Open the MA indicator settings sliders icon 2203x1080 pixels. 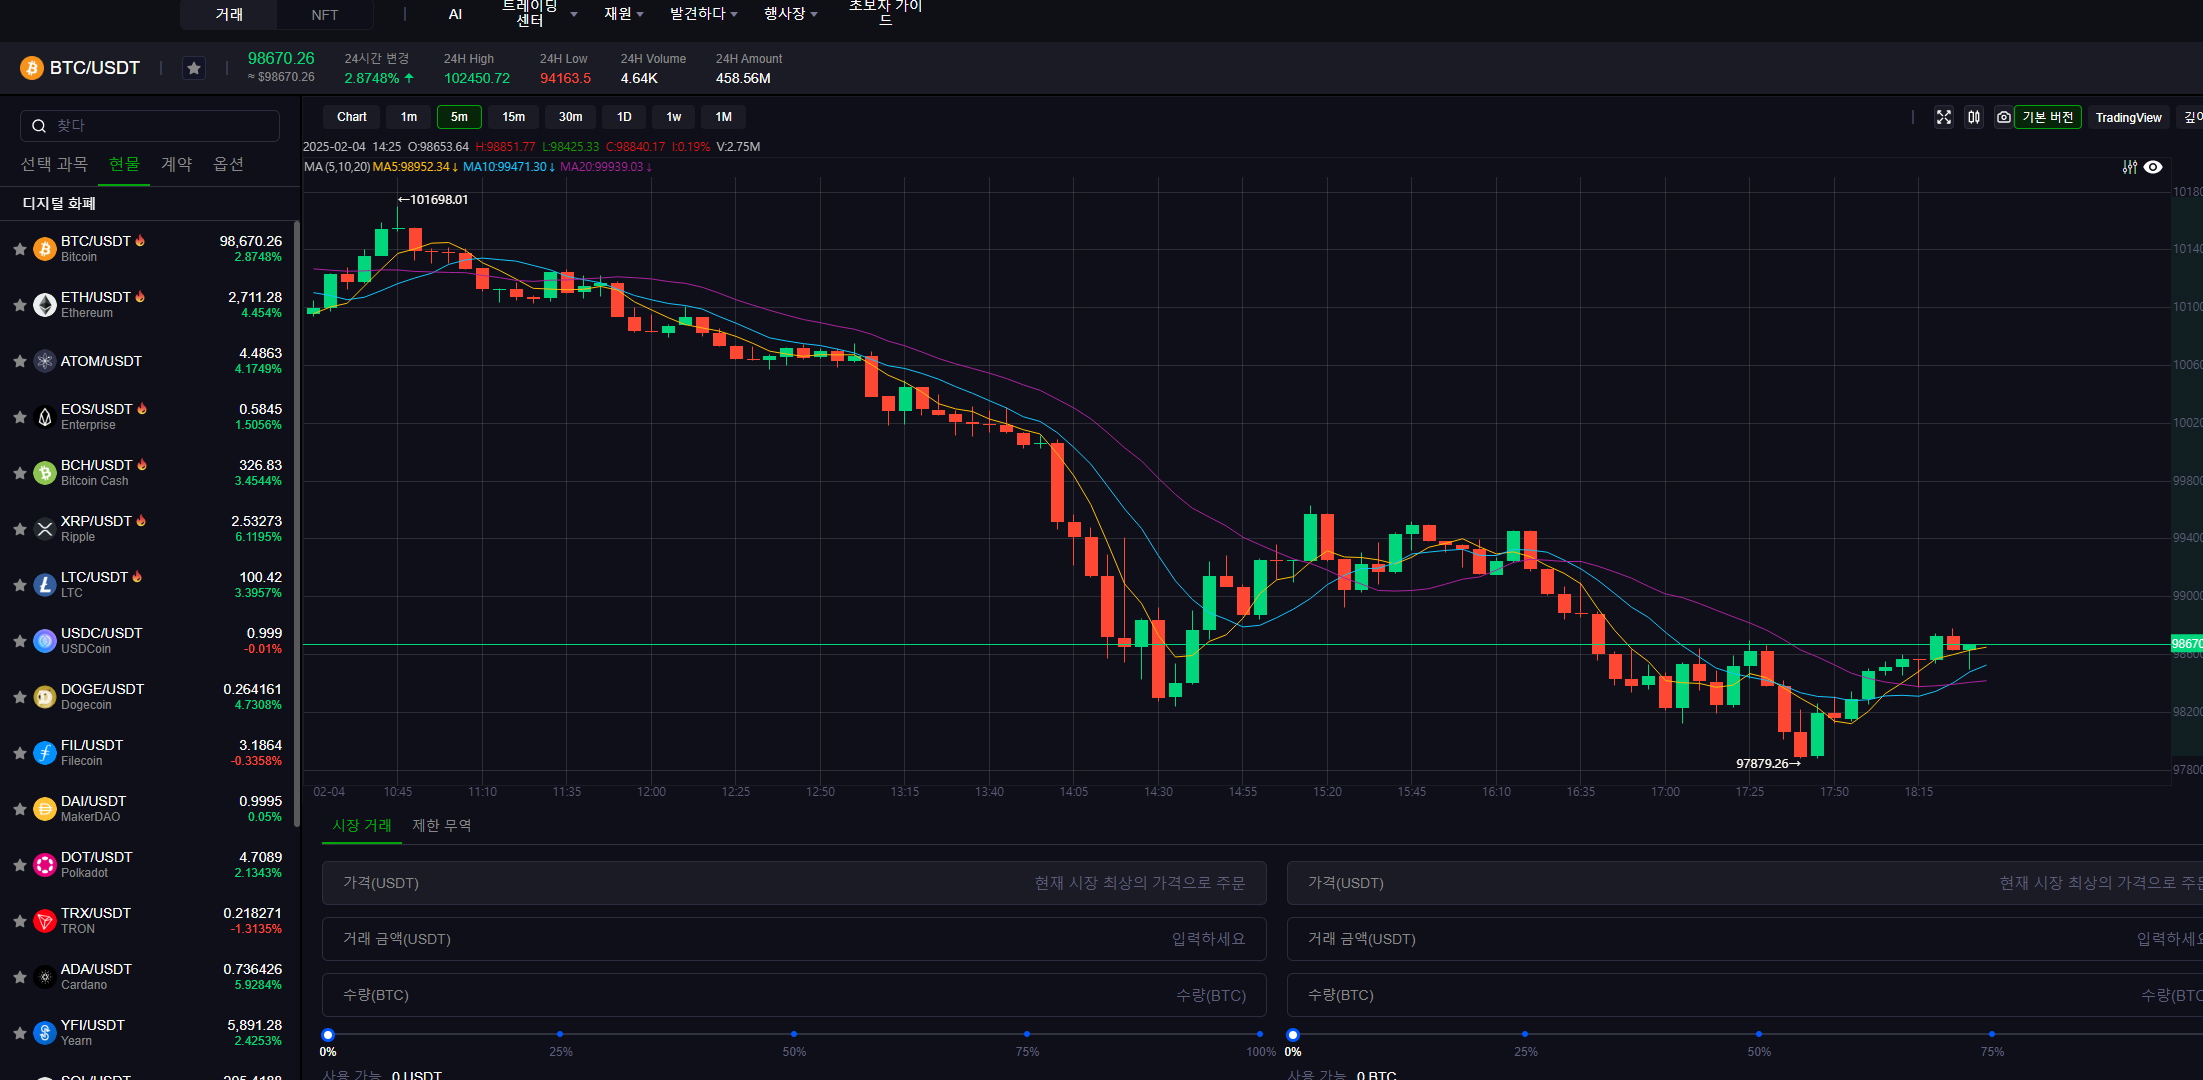(2129, 167)
